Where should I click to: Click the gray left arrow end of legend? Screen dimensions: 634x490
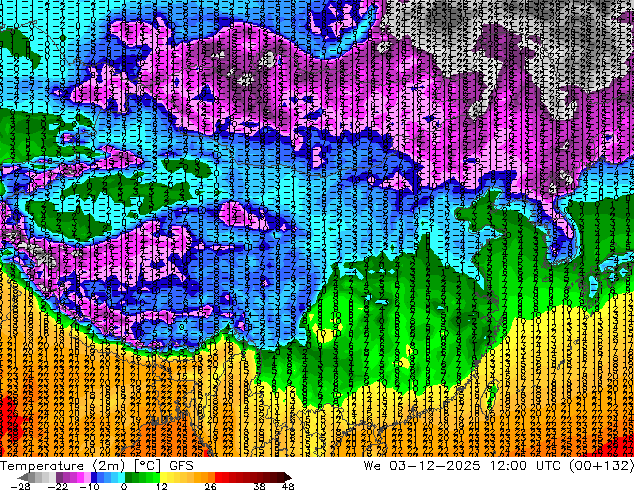(x=24, y=477)
